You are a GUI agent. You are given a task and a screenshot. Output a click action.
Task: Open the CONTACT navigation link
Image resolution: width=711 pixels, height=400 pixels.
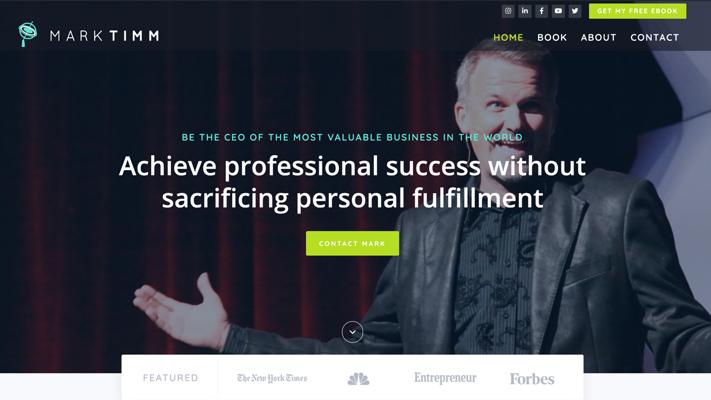(655, 38)
